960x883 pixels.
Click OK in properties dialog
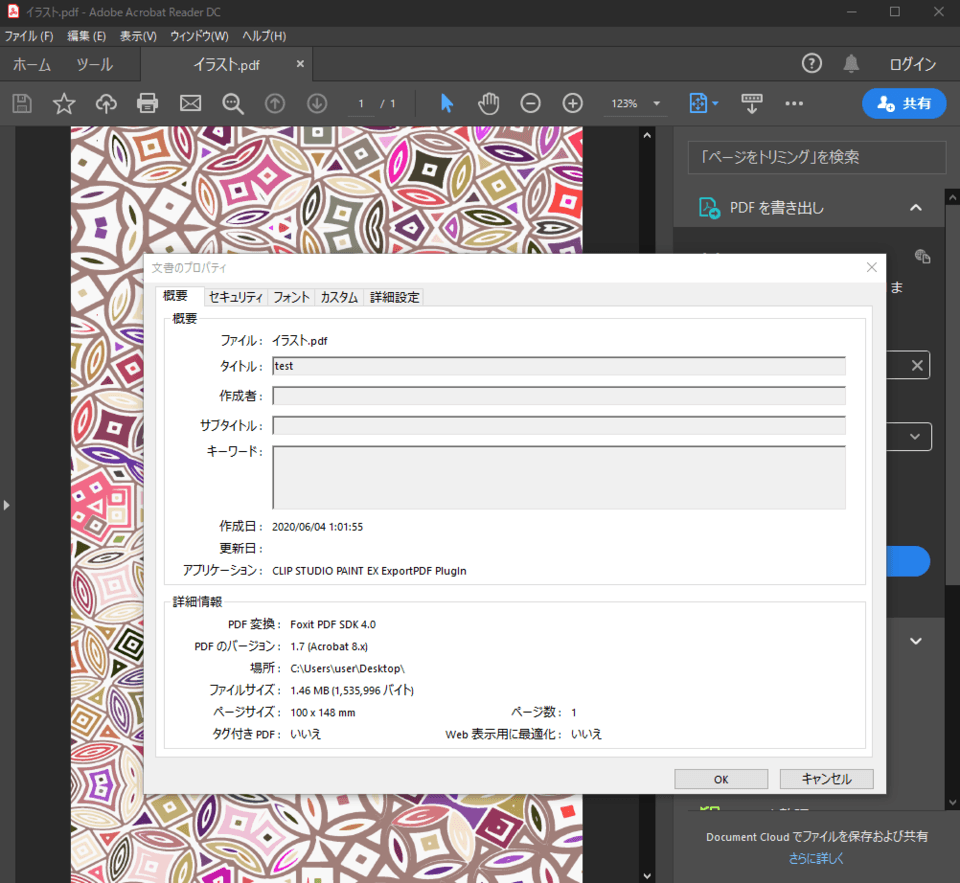coord(720,779)
